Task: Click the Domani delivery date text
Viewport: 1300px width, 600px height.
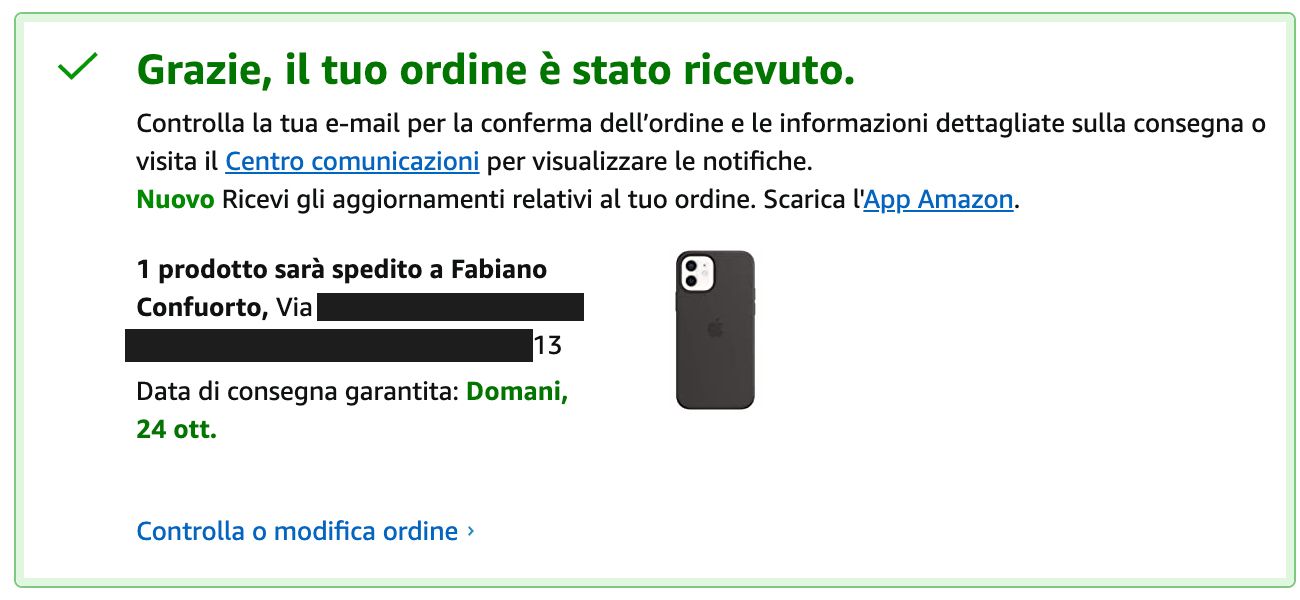Action: (x=517, y=392)
